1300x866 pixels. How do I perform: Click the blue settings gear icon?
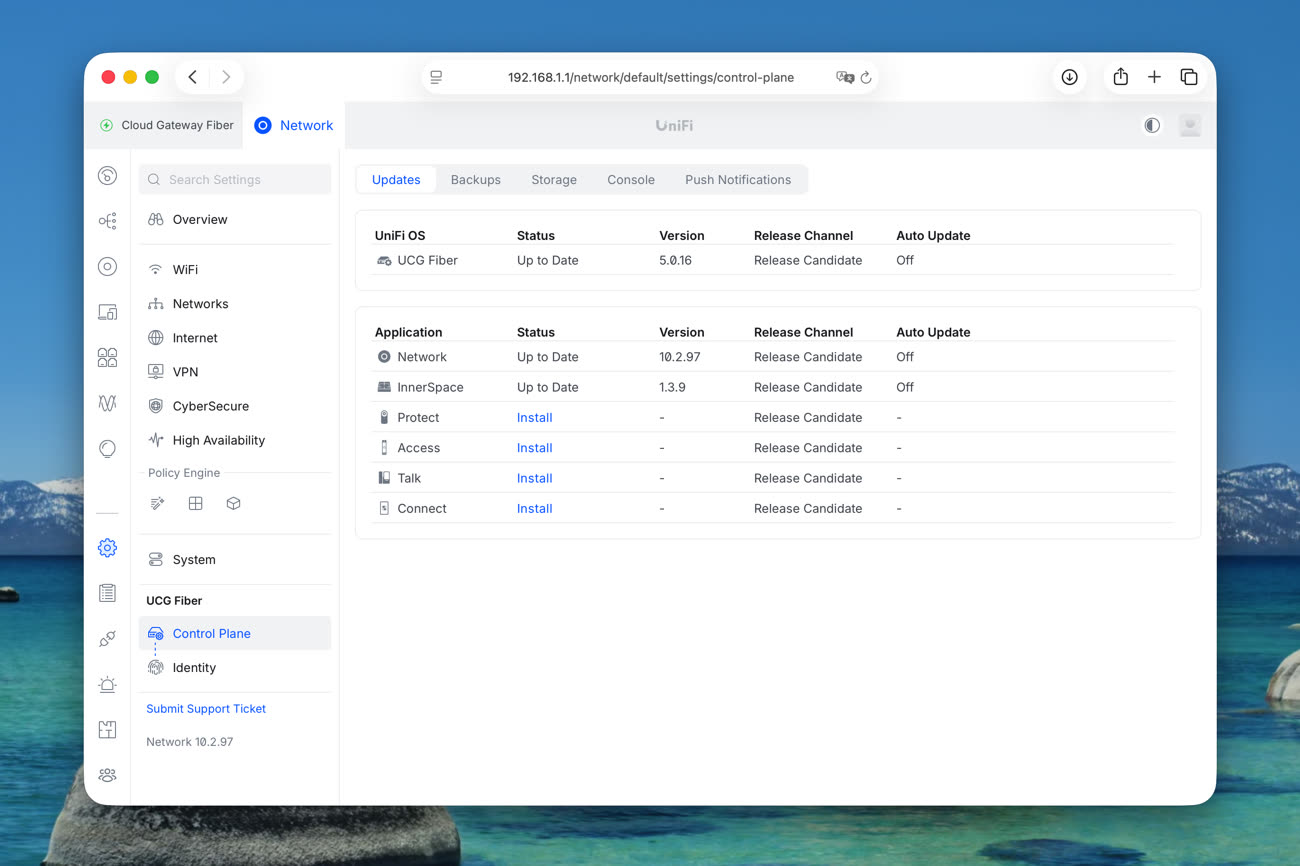107,548
